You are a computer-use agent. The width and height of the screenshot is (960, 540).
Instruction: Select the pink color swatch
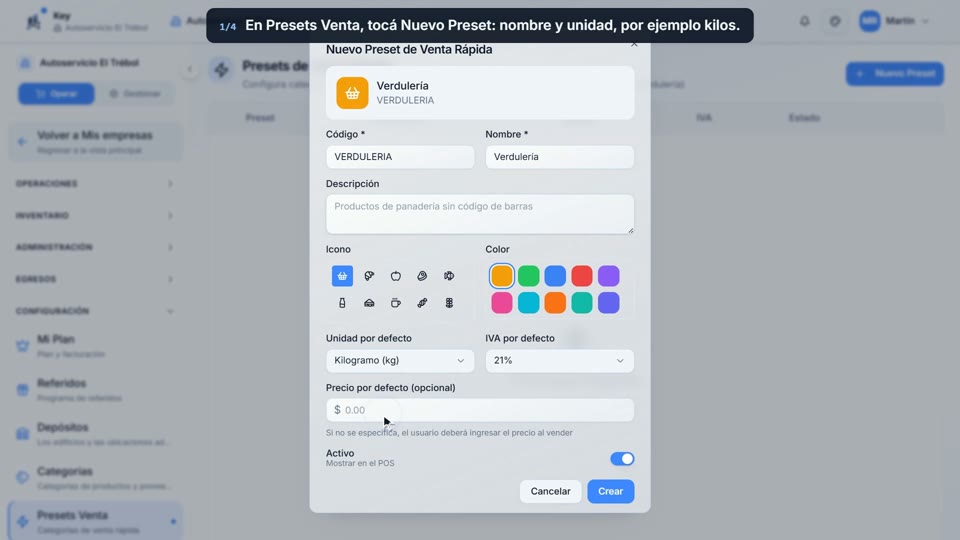(501, 303)
